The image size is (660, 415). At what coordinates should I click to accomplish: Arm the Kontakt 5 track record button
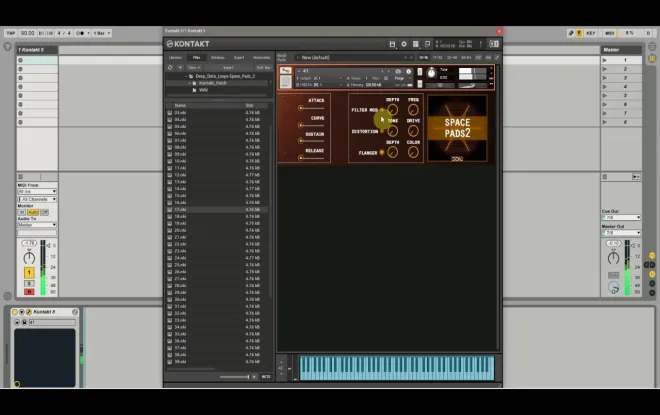(x=29, y=292)
